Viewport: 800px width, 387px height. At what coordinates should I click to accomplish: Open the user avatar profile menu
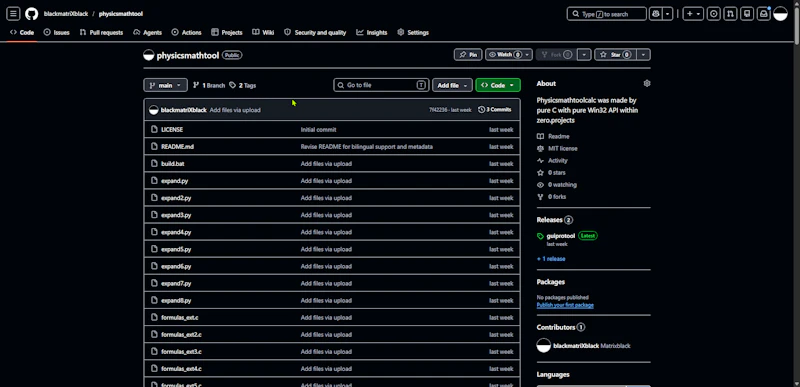coord(781,14)
